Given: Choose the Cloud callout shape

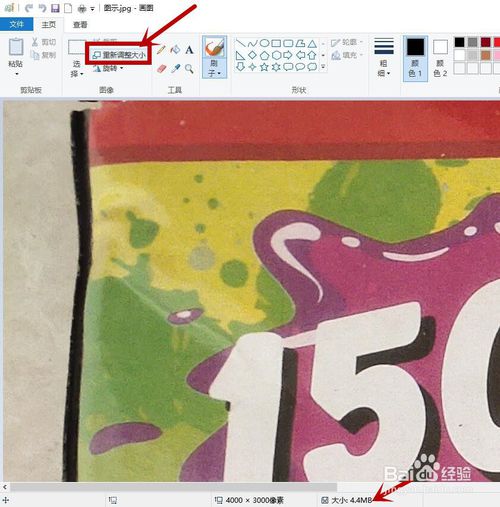Looking at the screenshot, I should coord(312,67).
